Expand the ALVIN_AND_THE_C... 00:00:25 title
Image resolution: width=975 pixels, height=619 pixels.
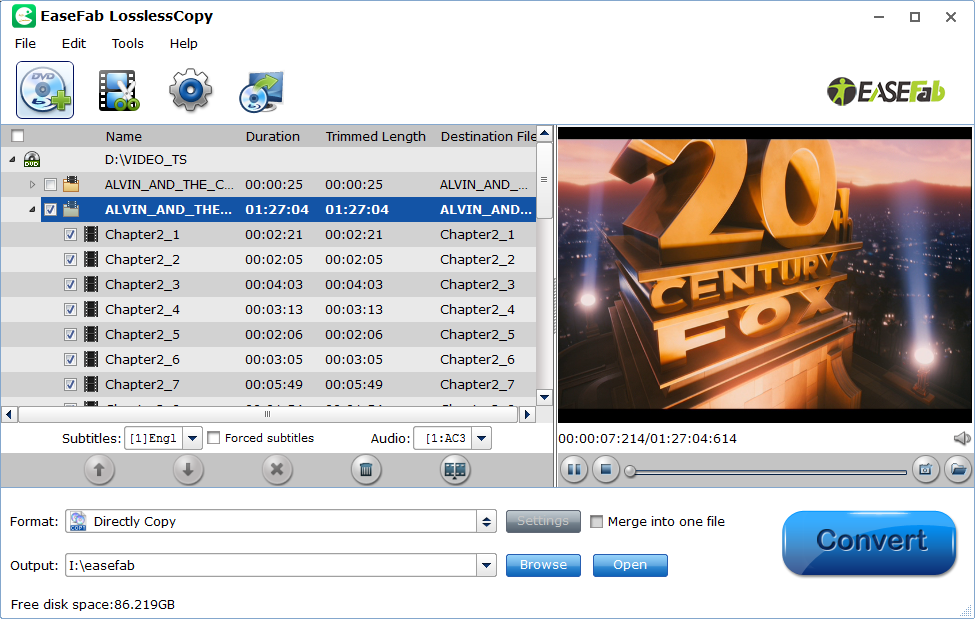32,185
